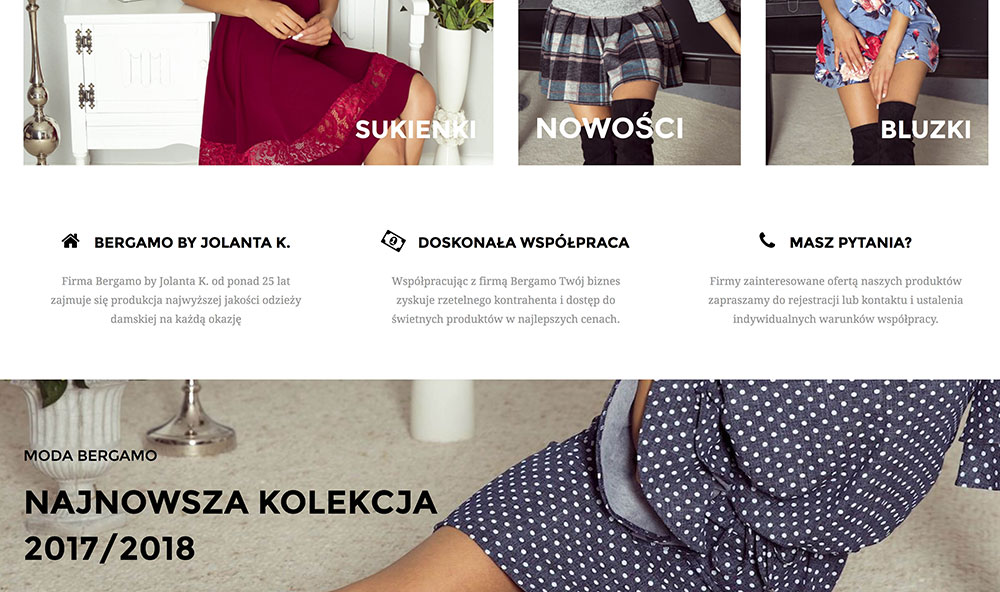The height and width of the screenshot is (592, 1000).
Task: Click the BLUZKI label text
Action: coord(925,130)
